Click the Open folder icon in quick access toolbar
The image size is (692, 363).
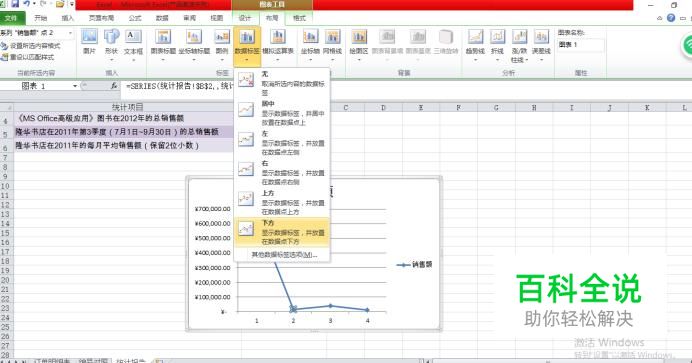(x=60, y=4)
